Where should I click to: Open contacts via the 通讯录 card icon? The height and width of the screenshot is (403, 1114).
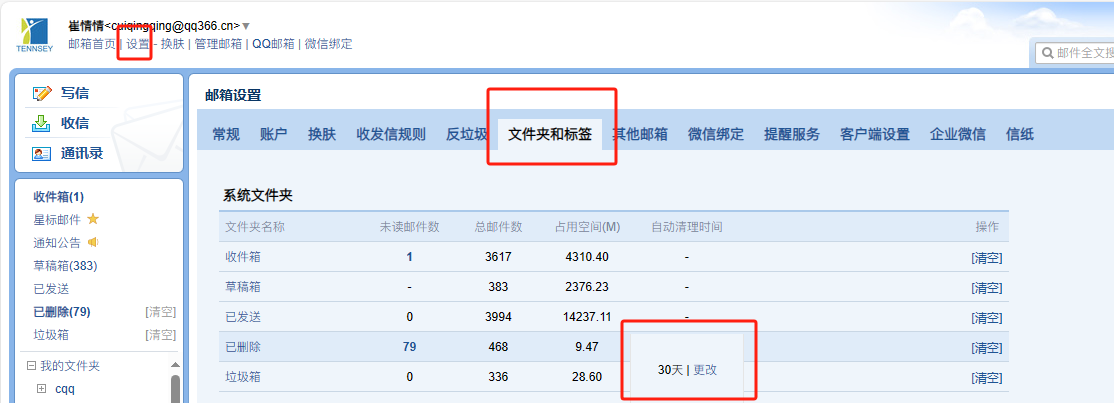(x=41, y=154)
